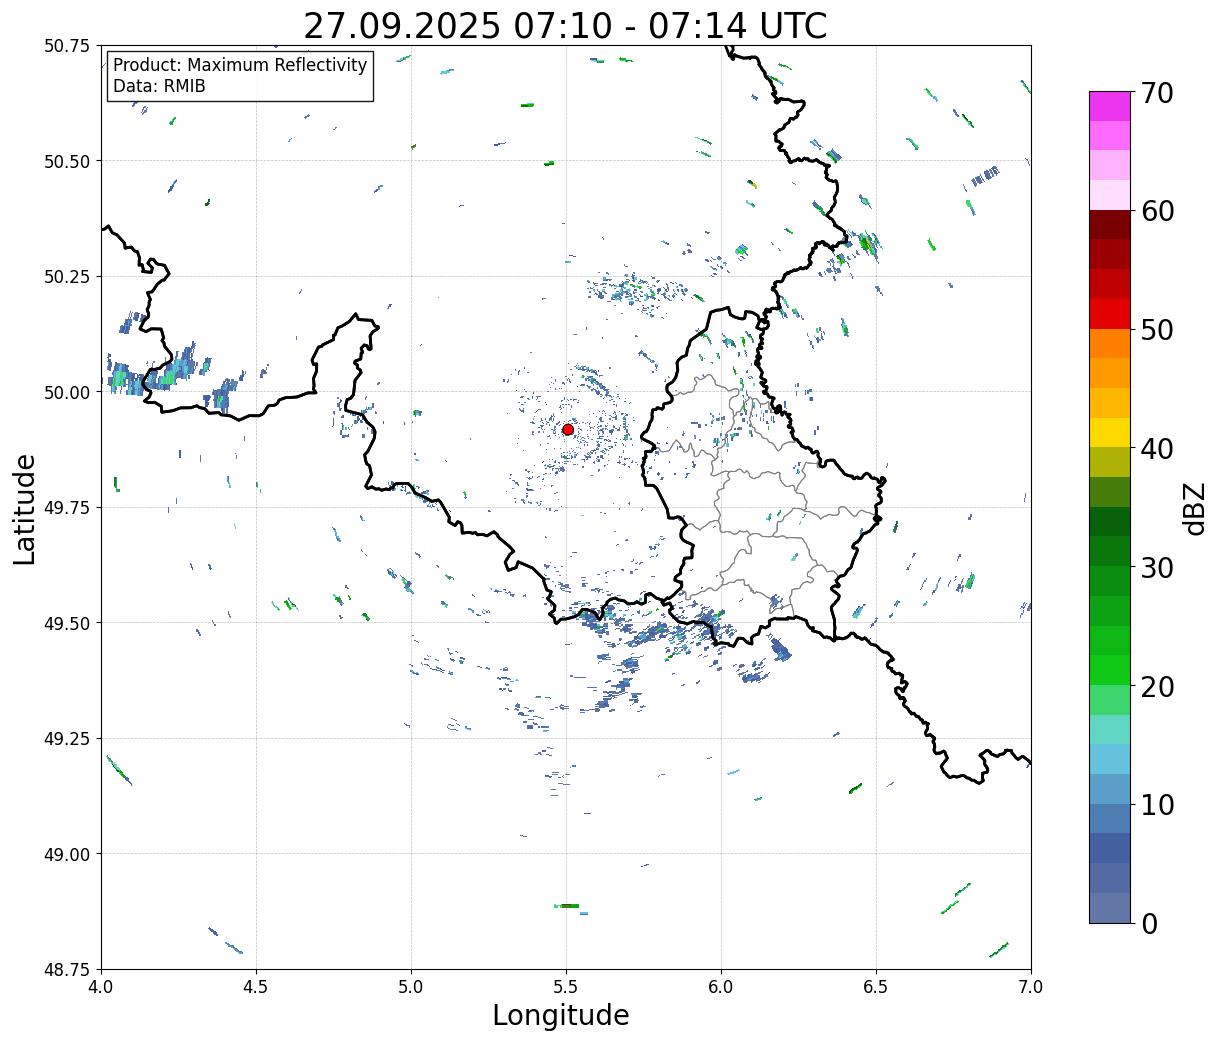Click latitude tick label 50.00
This screenshot has width=1219, height=1040.
point(67,392)
